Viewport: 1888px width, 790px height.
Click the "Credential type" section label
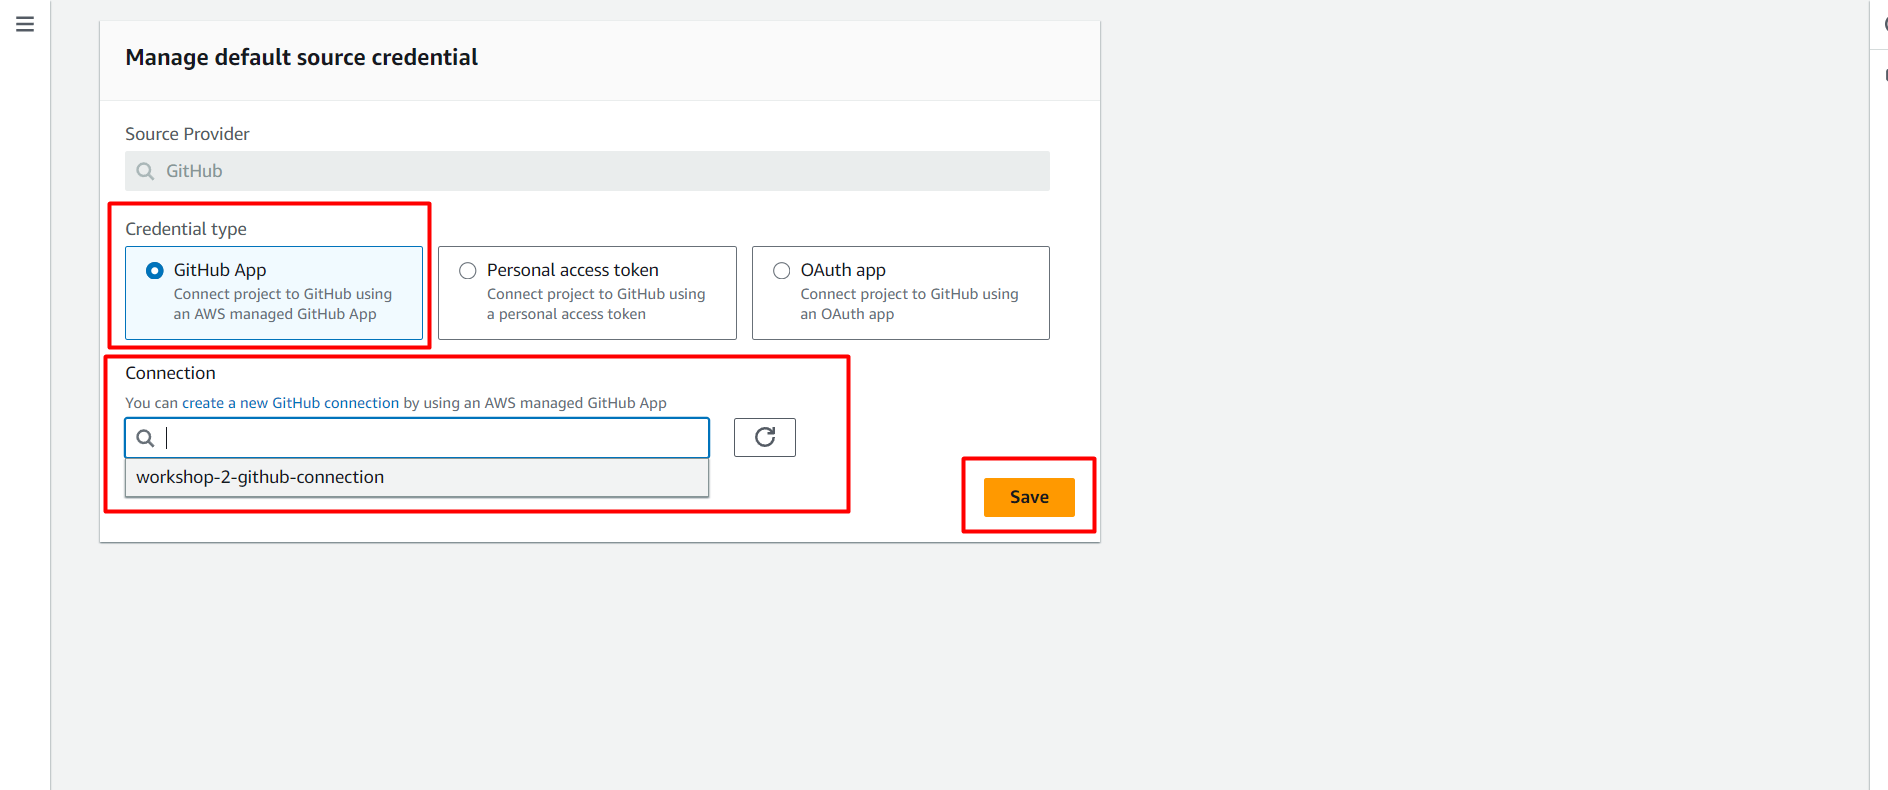186,229
